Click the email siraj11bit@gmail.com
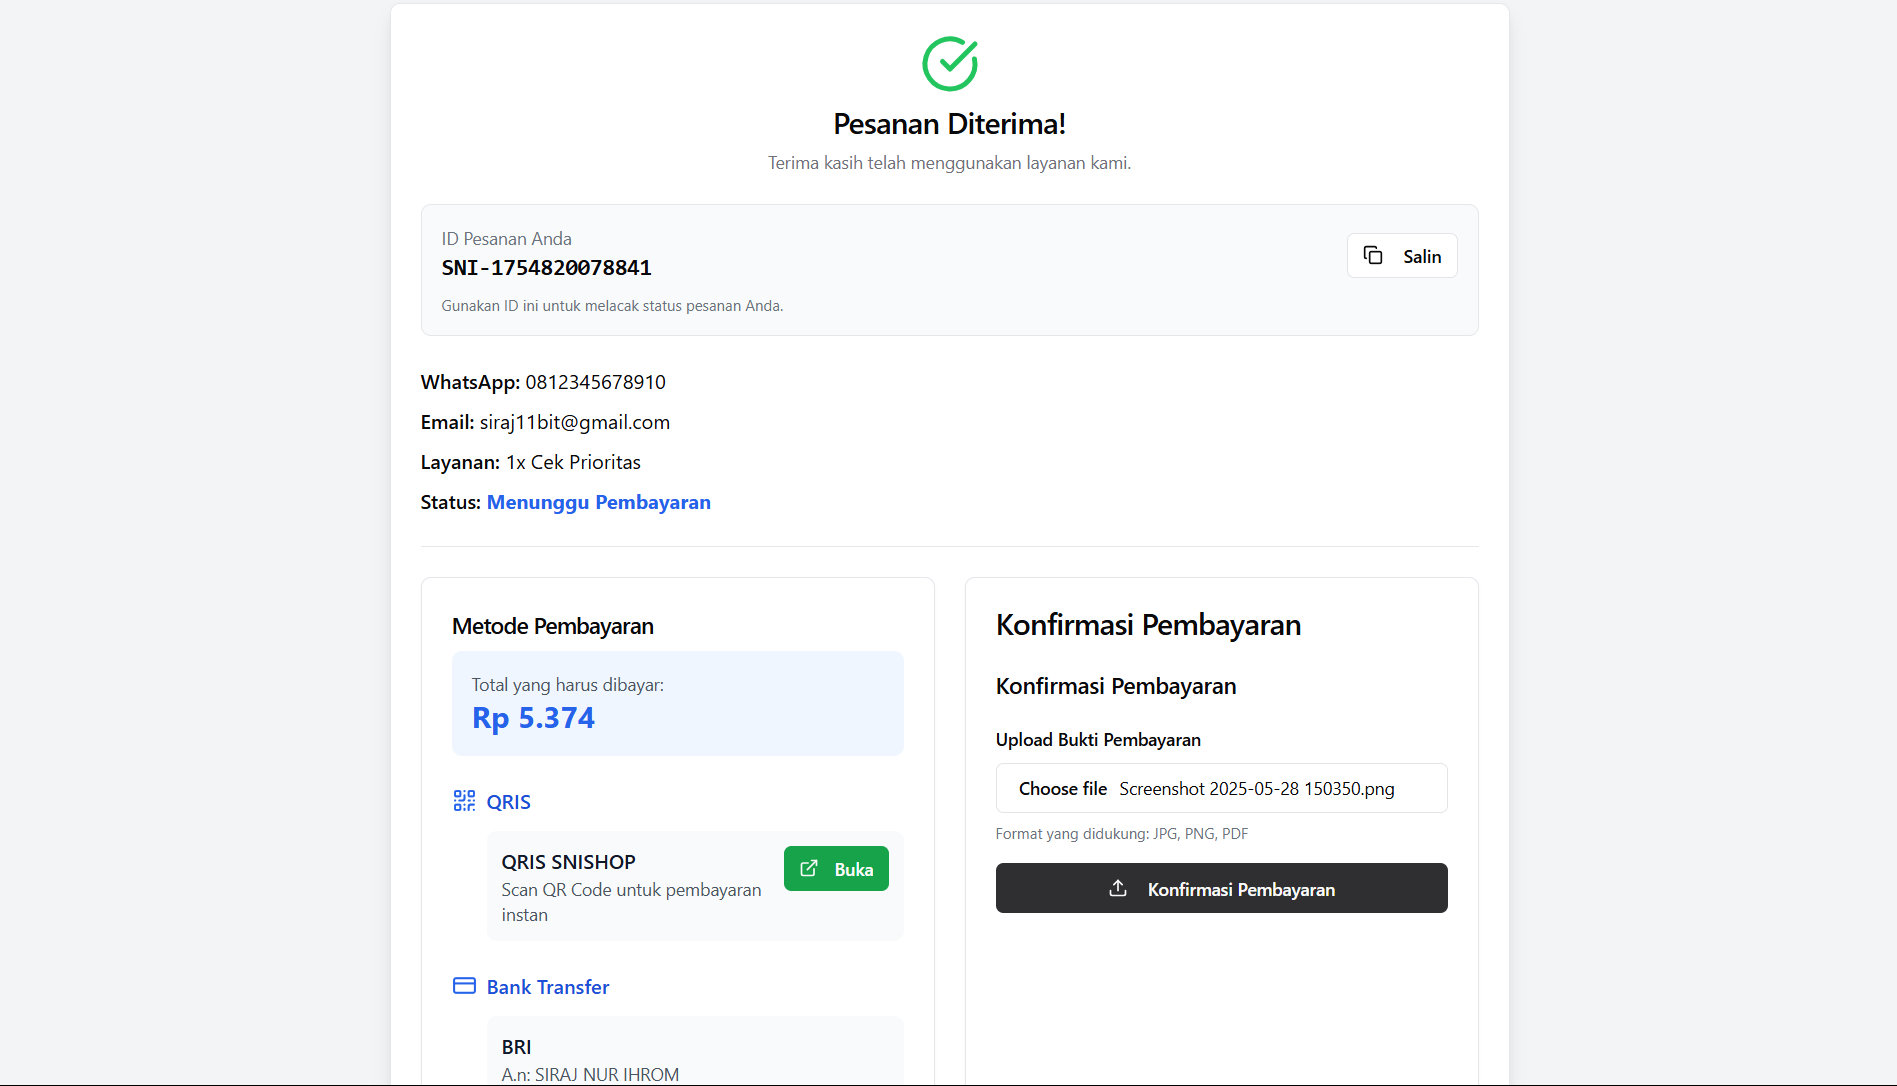The image size is (1897, 1086). (x=574, y=422)
